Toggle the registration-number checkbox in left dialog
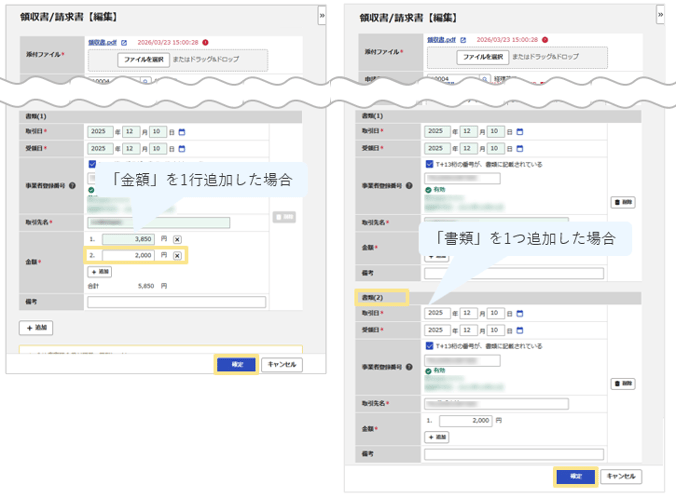This screenshot has width=676, height=498. click(x=92, y=164)
